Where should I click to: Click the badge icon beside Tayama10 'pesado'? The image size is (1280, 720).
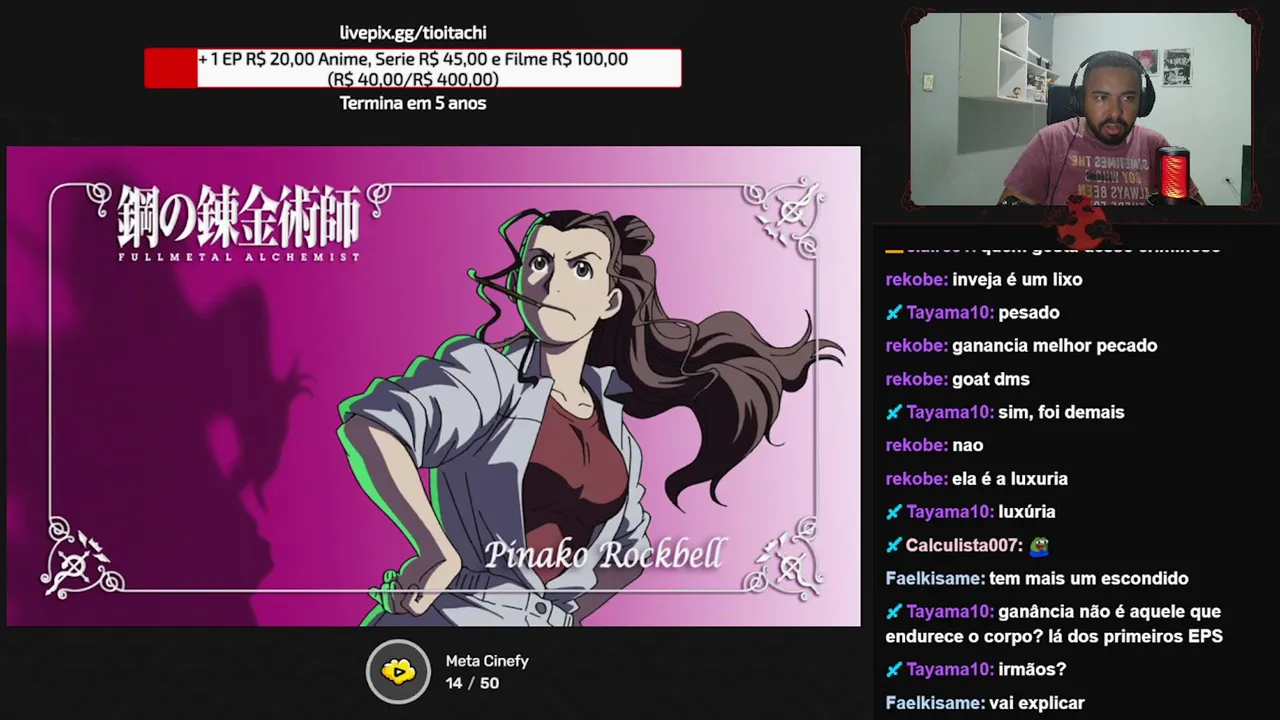[x=894, y=313]
